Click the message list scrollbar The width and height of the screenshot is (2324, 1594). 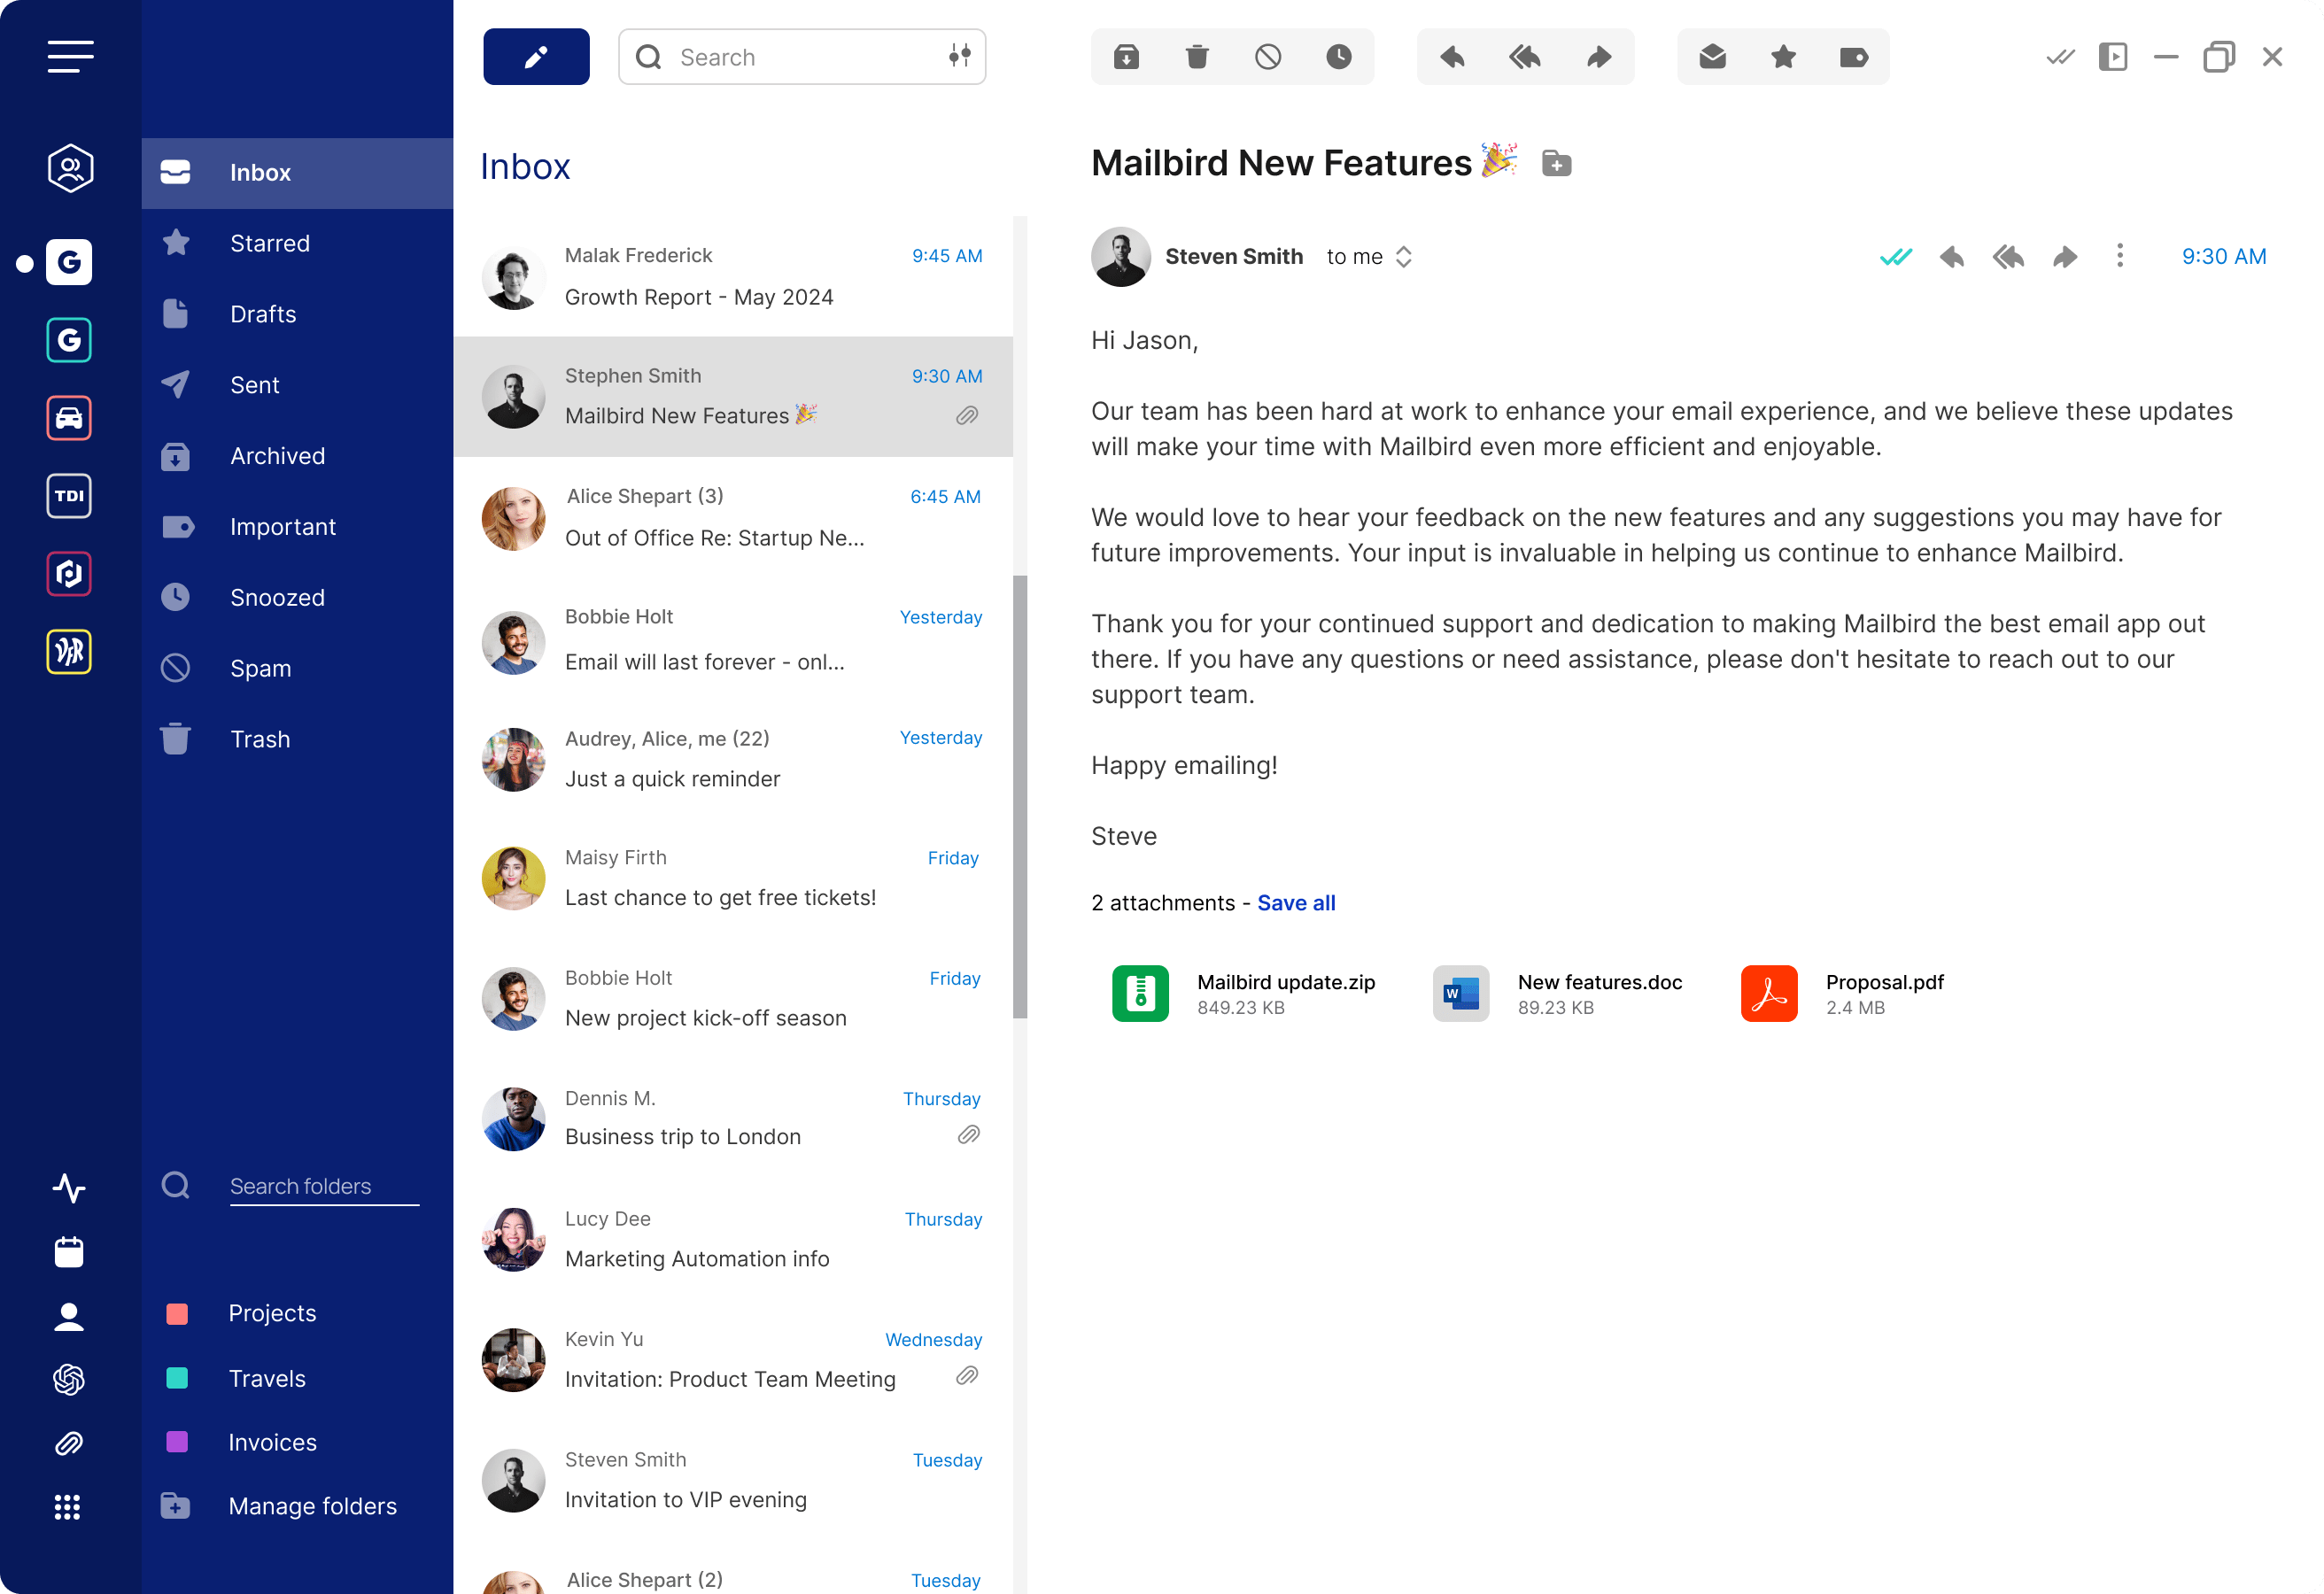(x=1020, y=797)
